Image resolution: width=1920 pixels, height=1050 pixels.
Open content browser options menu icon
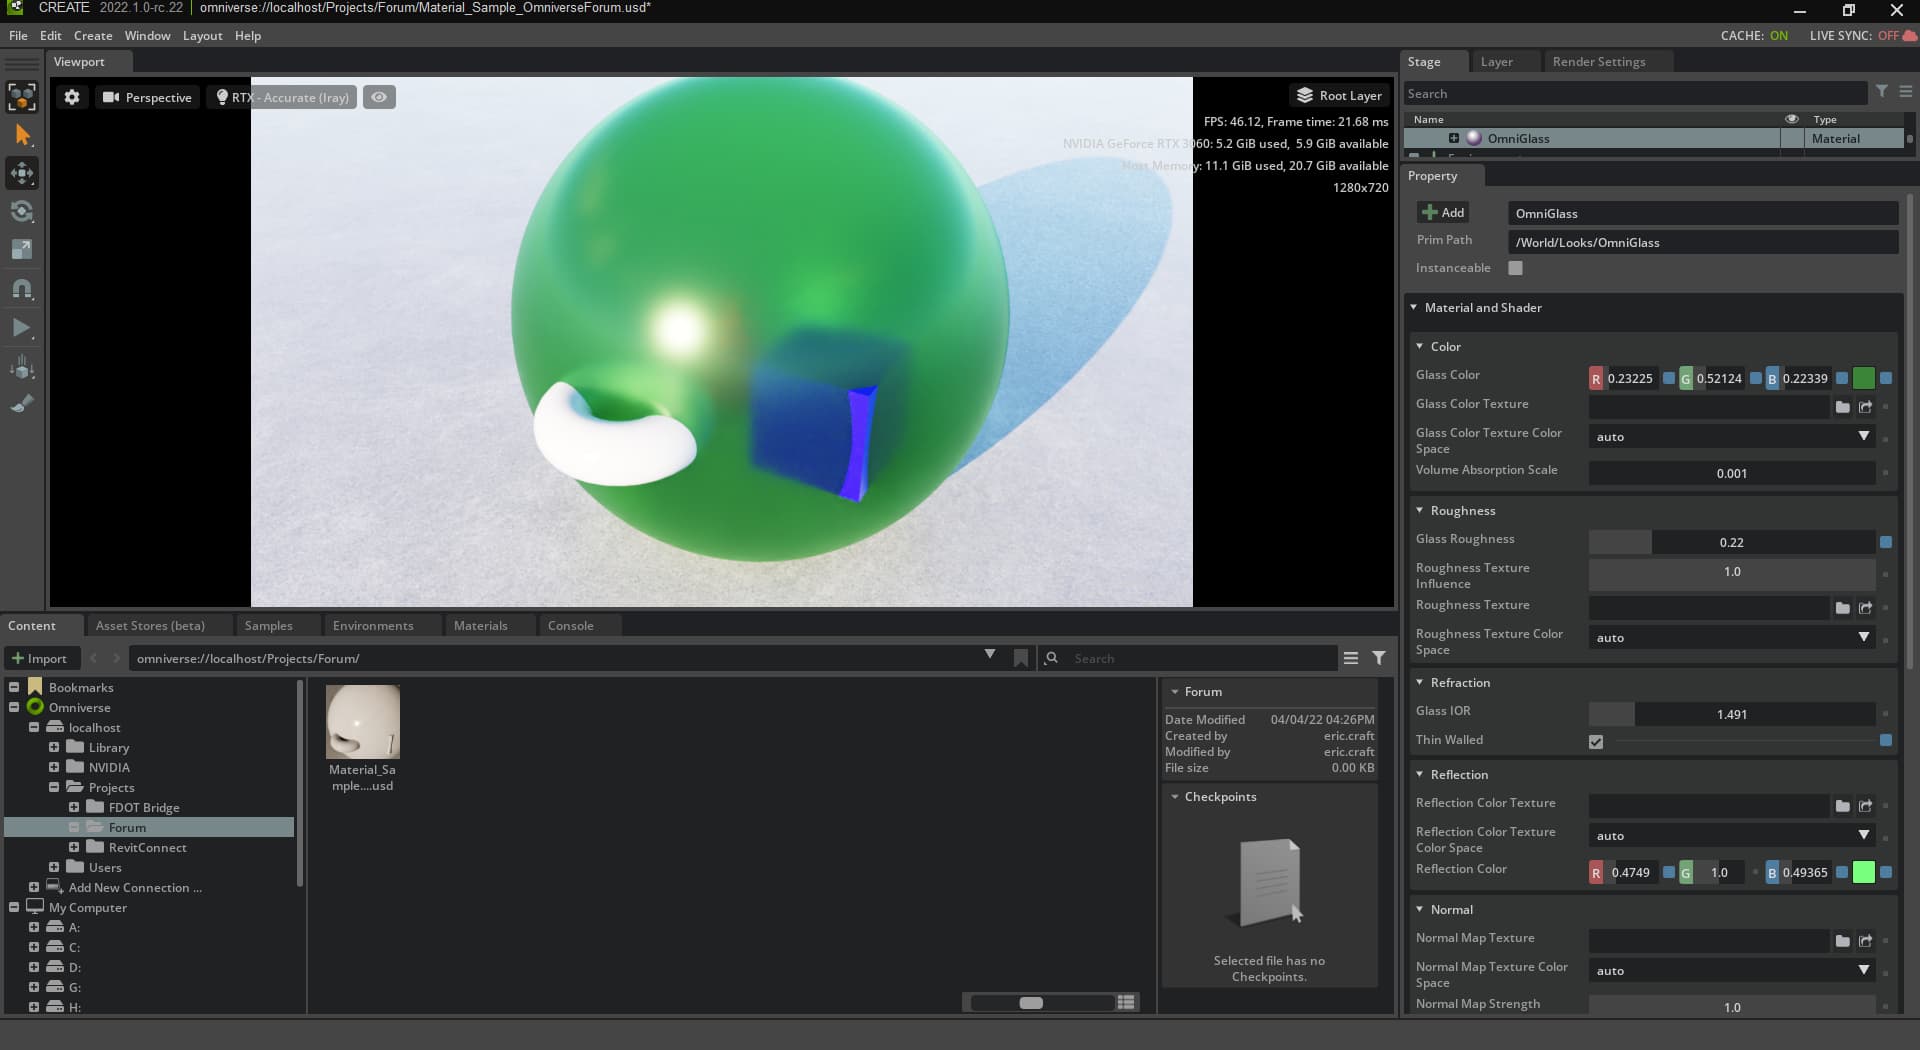click(1351, 658)
